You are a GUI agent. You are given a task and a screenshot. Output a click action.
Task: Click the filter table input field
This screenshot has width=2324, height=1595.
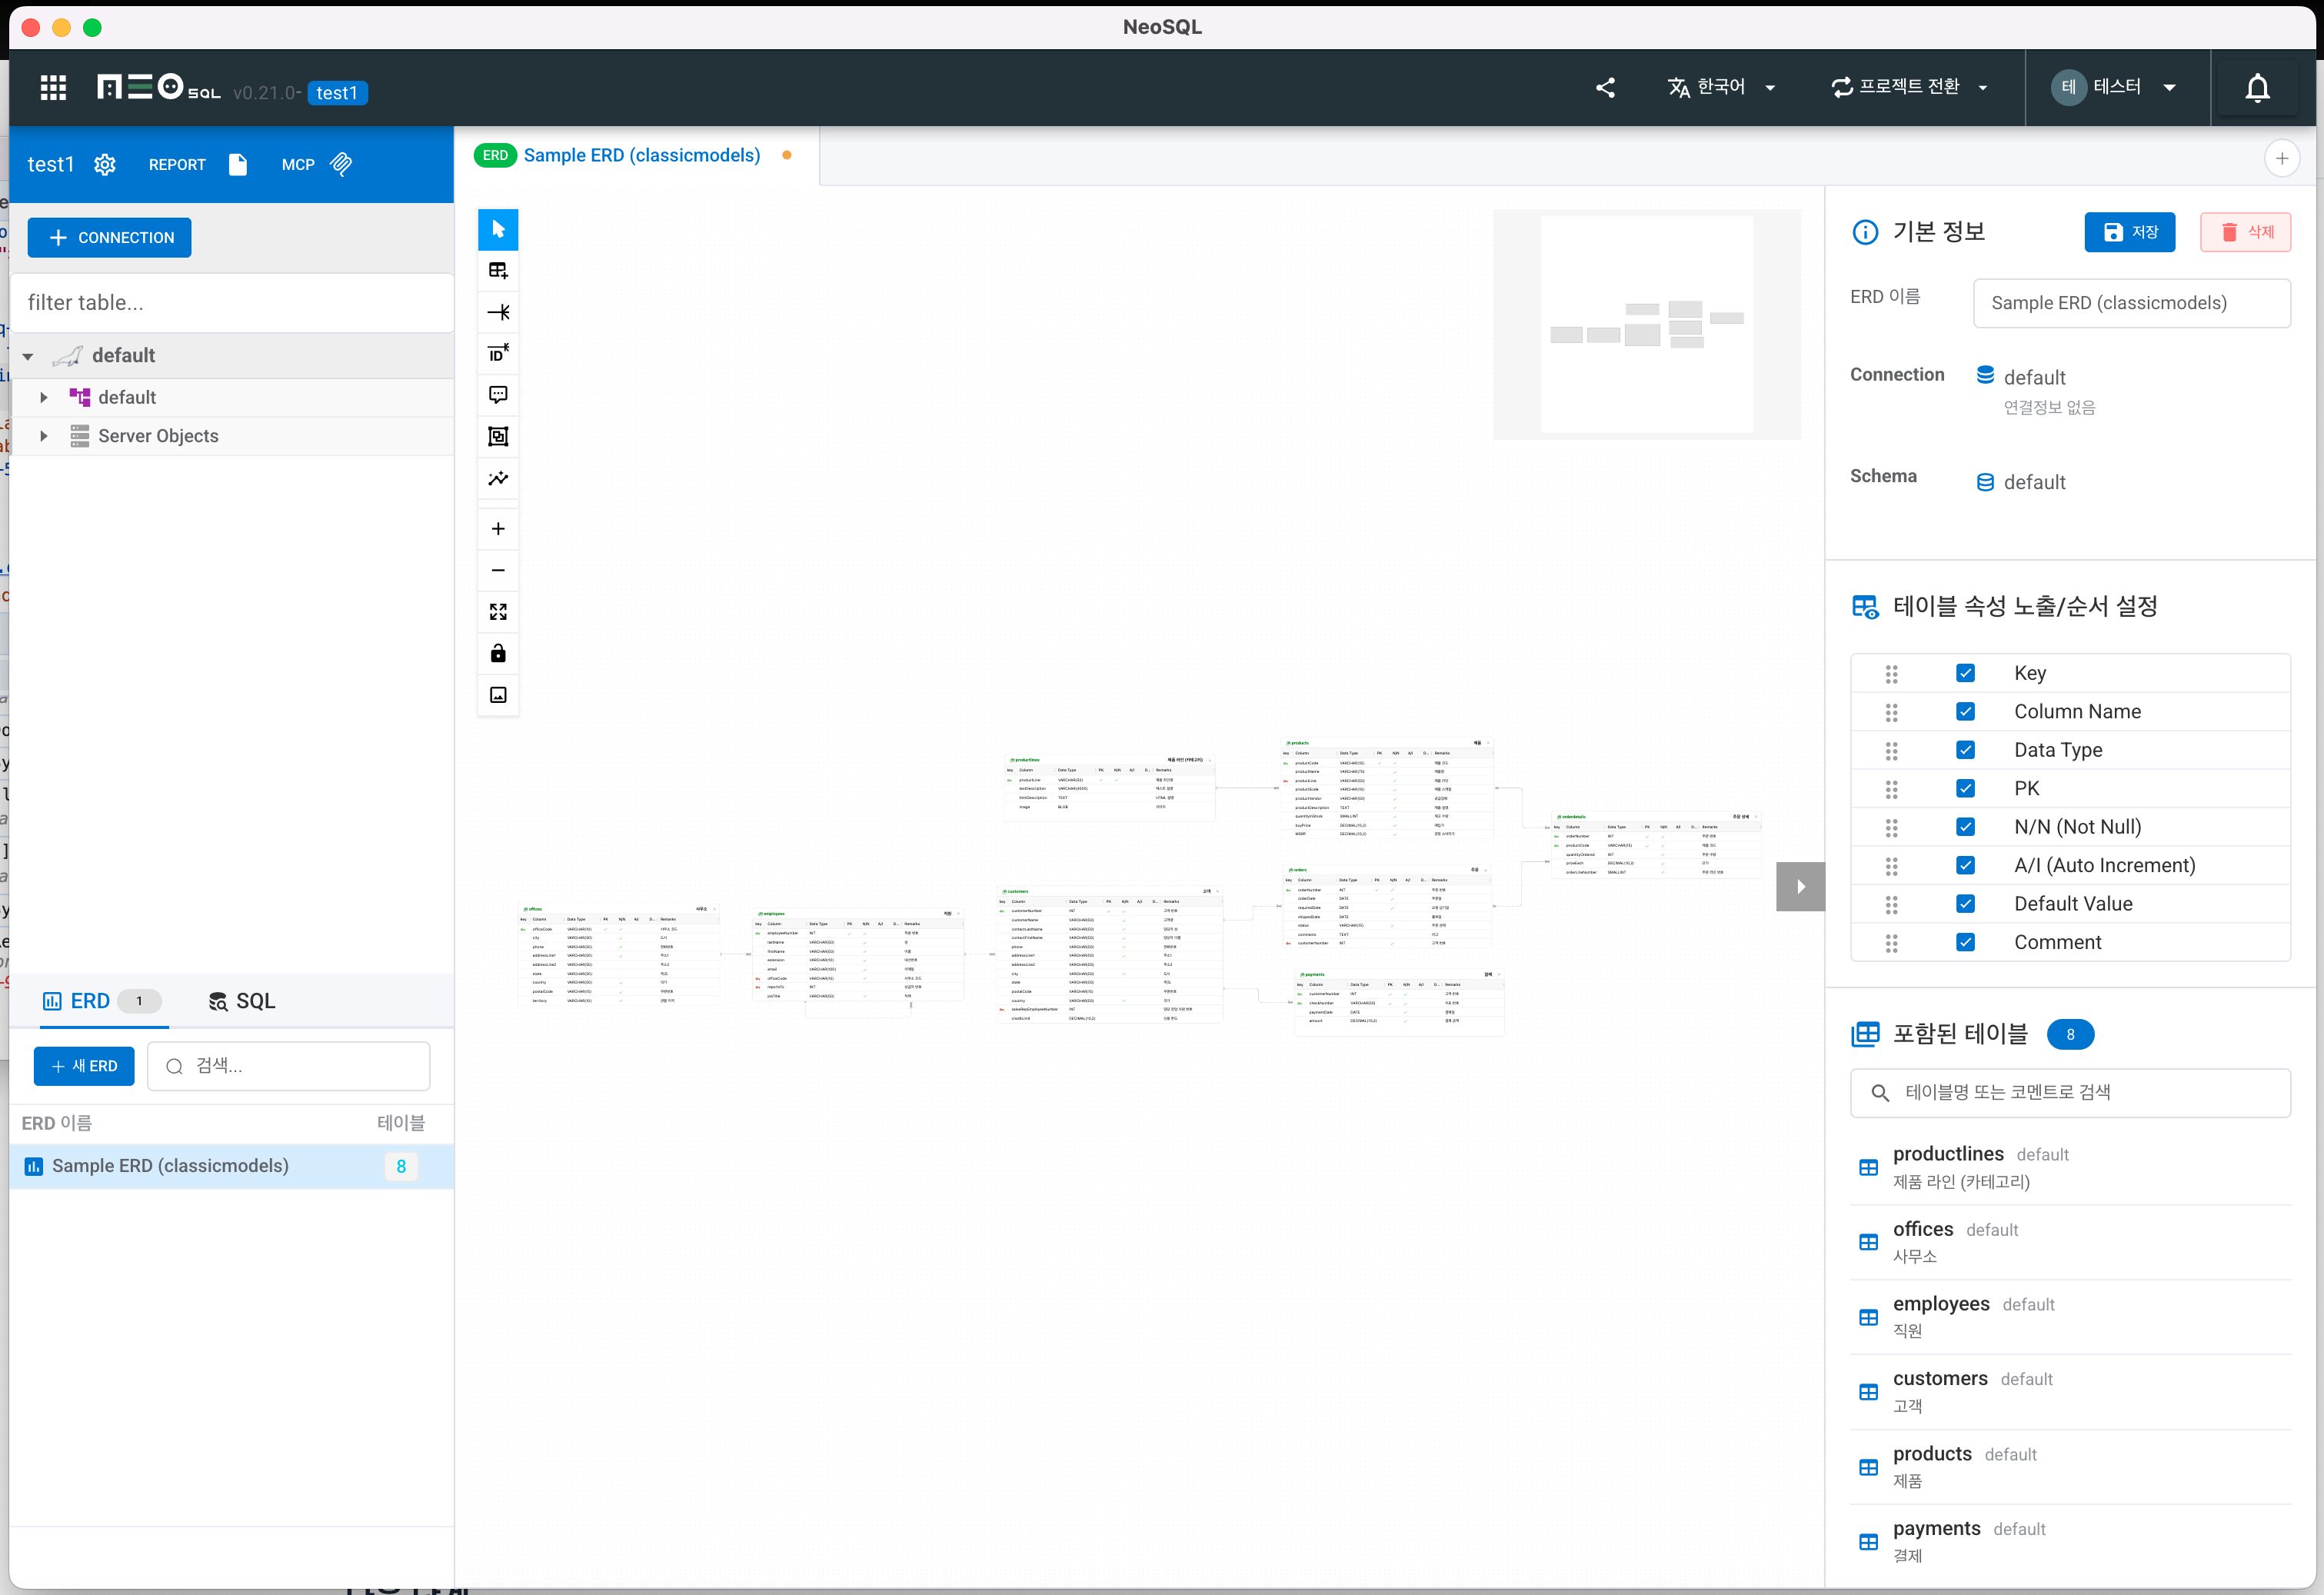tap(232, 303)
